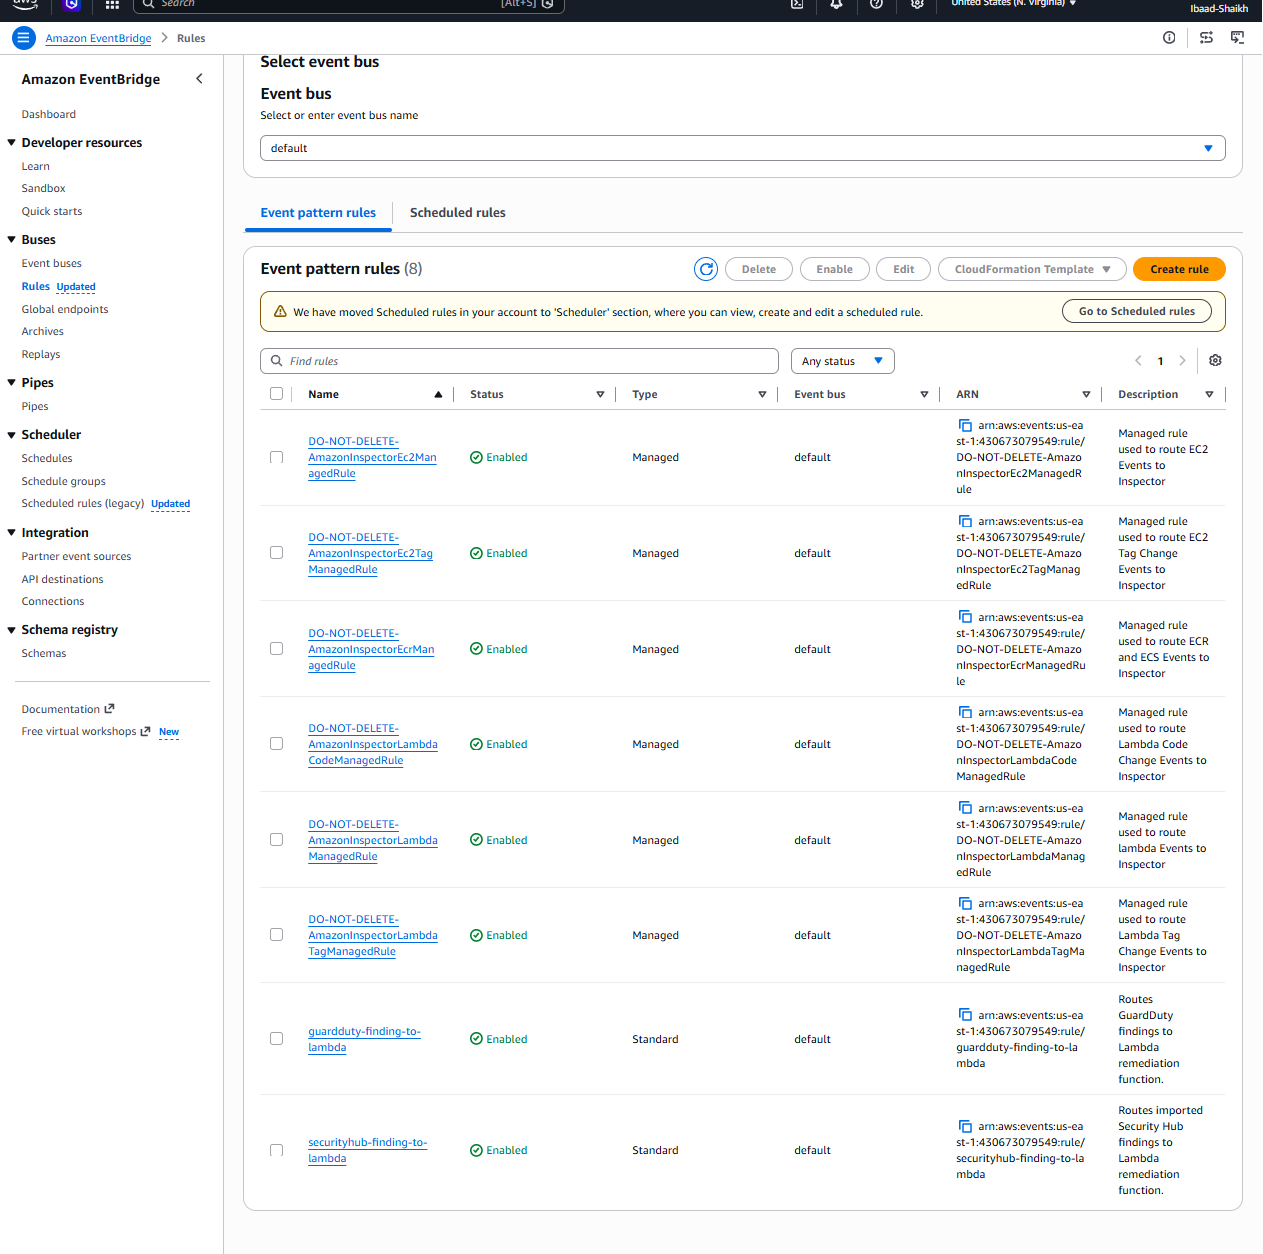Select checkbox for guardduty-finding-to-lambda
This screenshot has width=1263, height=1254.
(x=276, y=1038)
